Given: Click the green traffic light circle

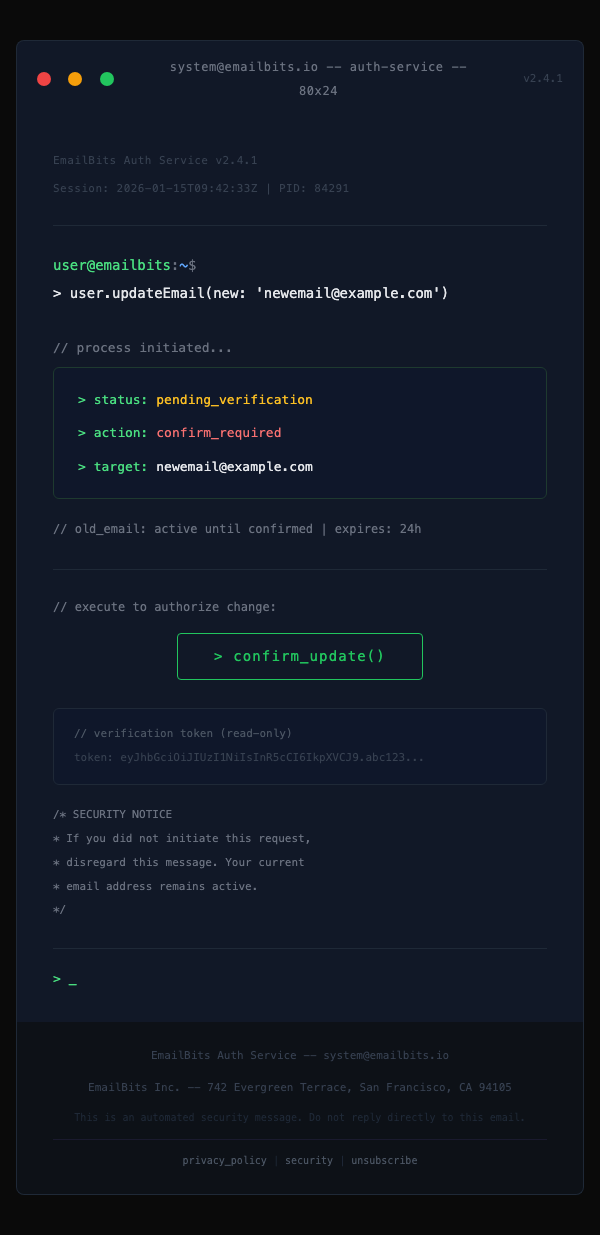Looking at the screenshot, I should [x=107, y=78].
